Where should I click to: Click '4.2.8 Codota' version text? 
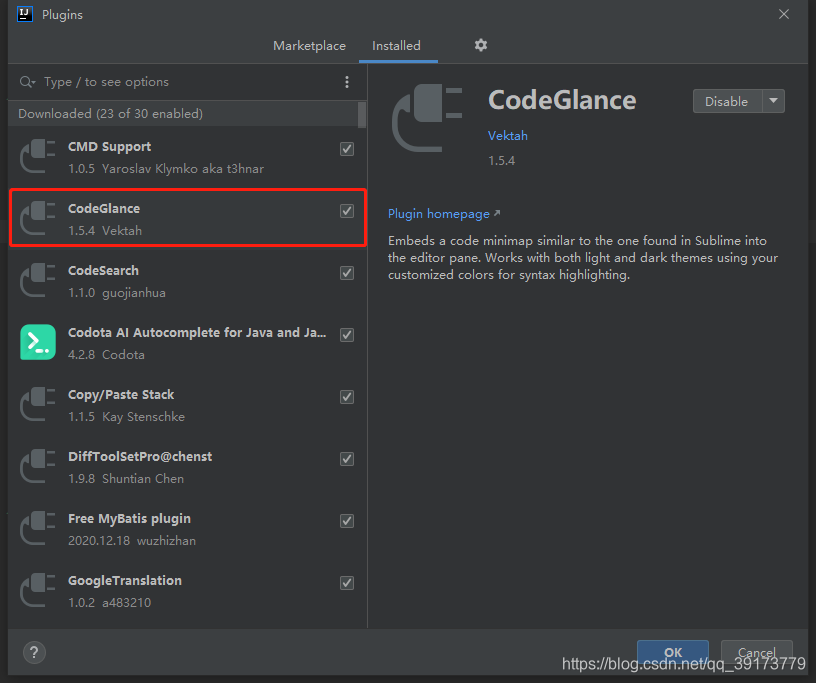point(107,355)
